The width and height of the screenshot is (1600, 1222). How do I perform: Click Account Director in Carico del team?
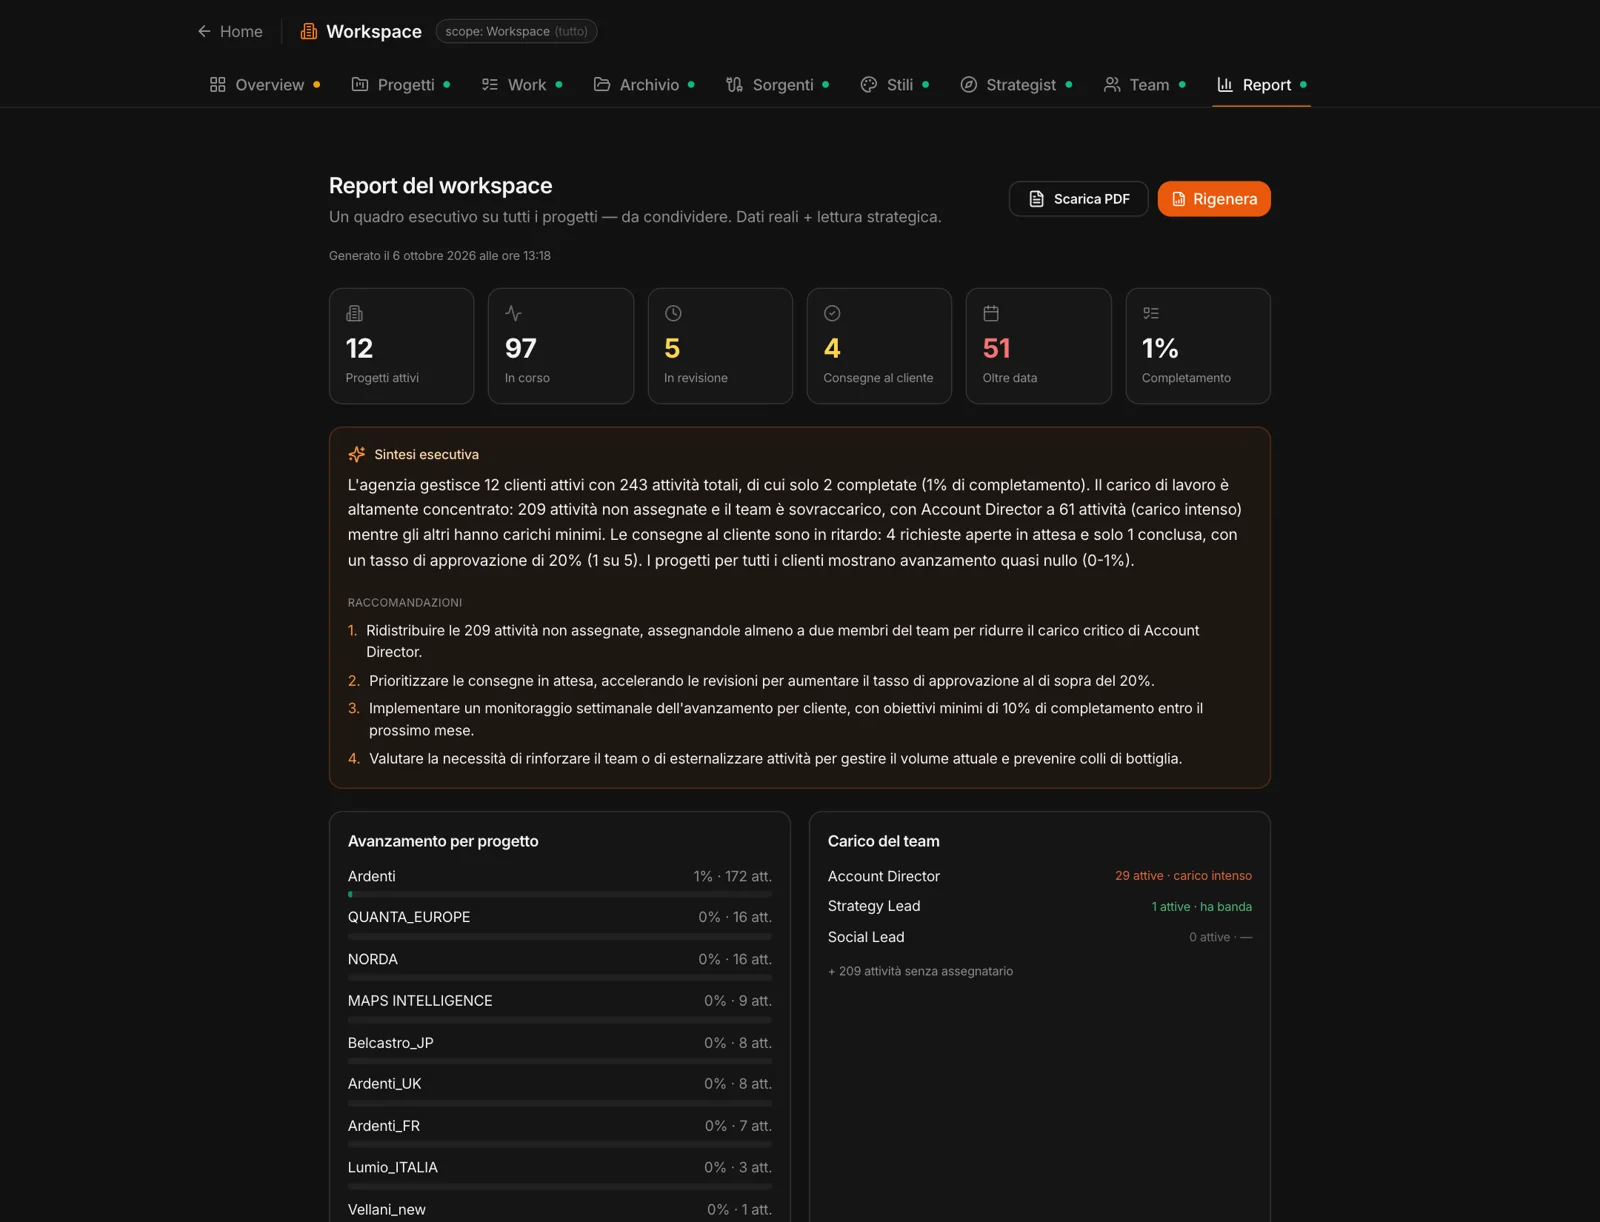(884, 876)
